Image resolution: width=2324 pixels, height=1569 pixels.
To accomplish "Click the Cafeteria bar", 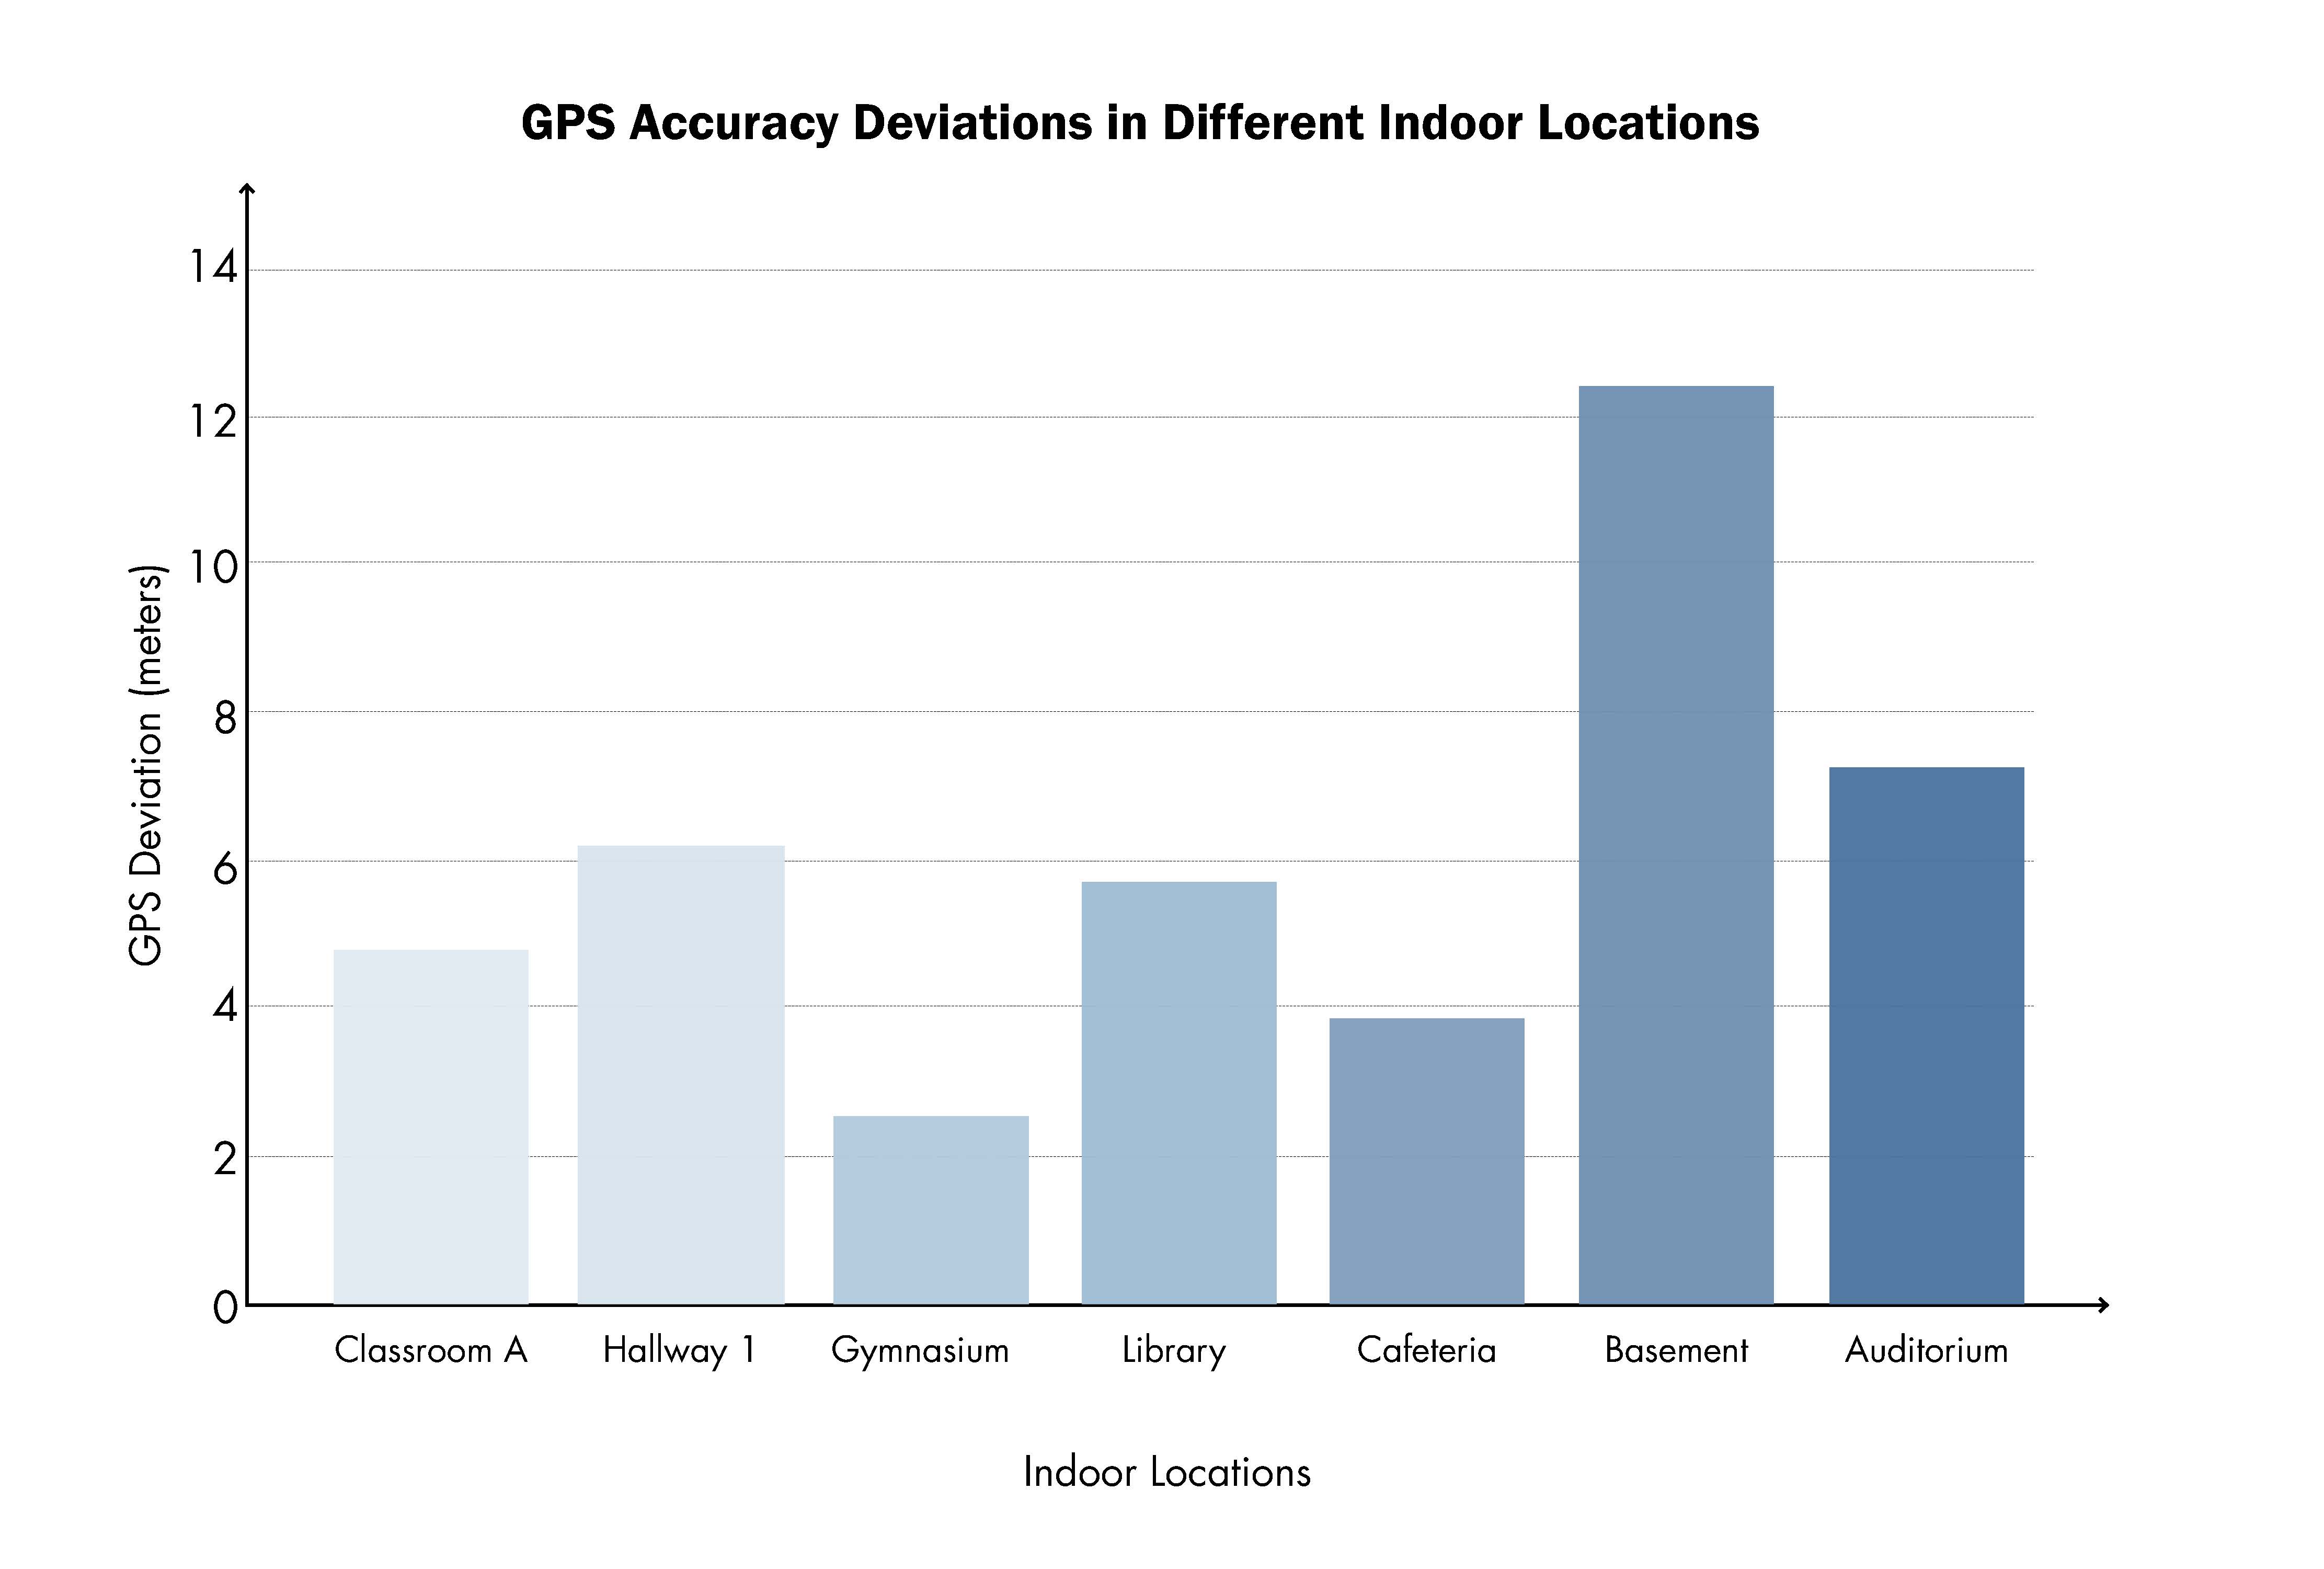I will pos(1427,1161).
